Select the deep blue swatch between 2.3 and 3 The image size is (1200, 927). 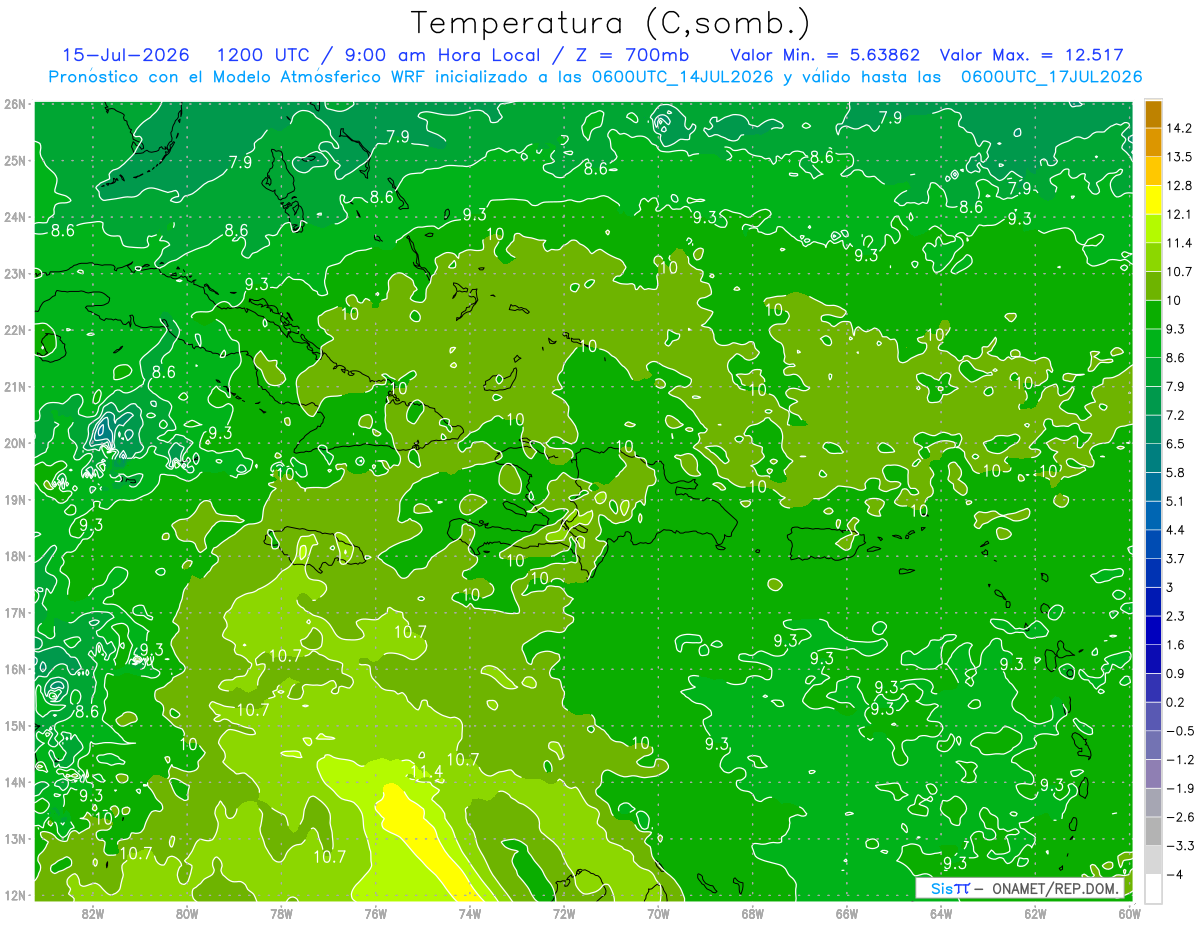tap(1153, 601)
